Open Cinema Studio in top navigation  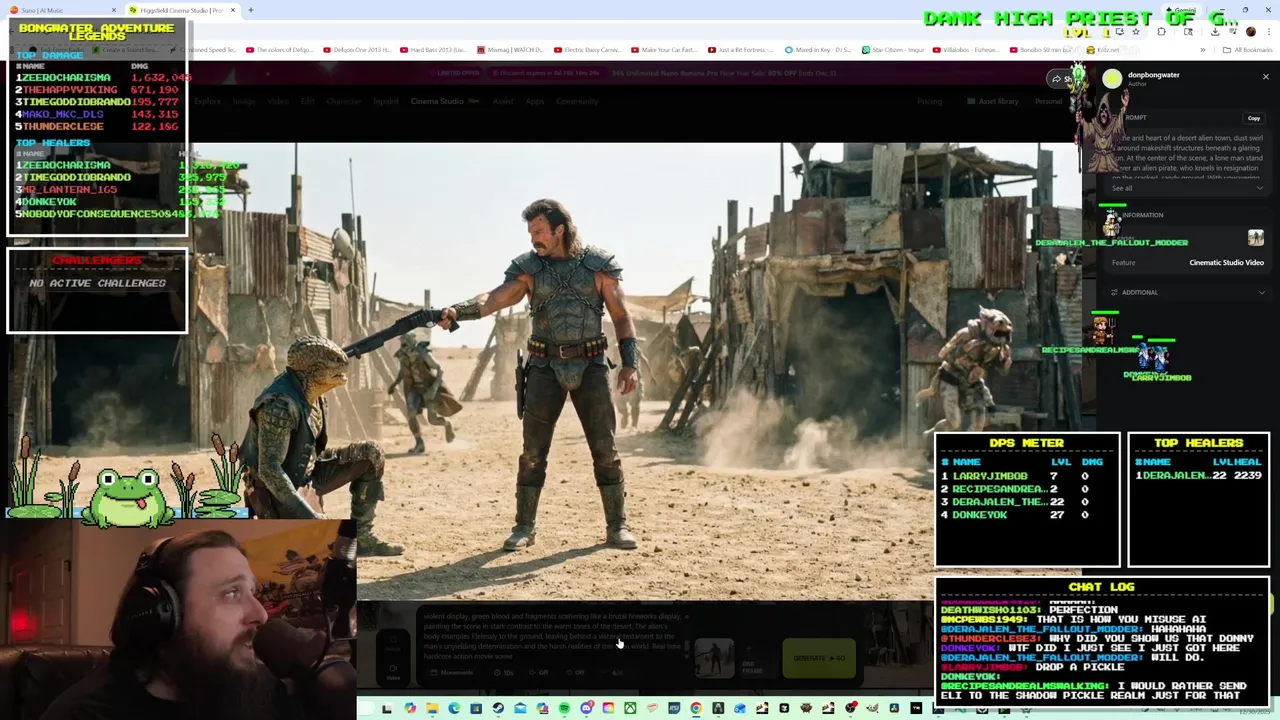437,101
